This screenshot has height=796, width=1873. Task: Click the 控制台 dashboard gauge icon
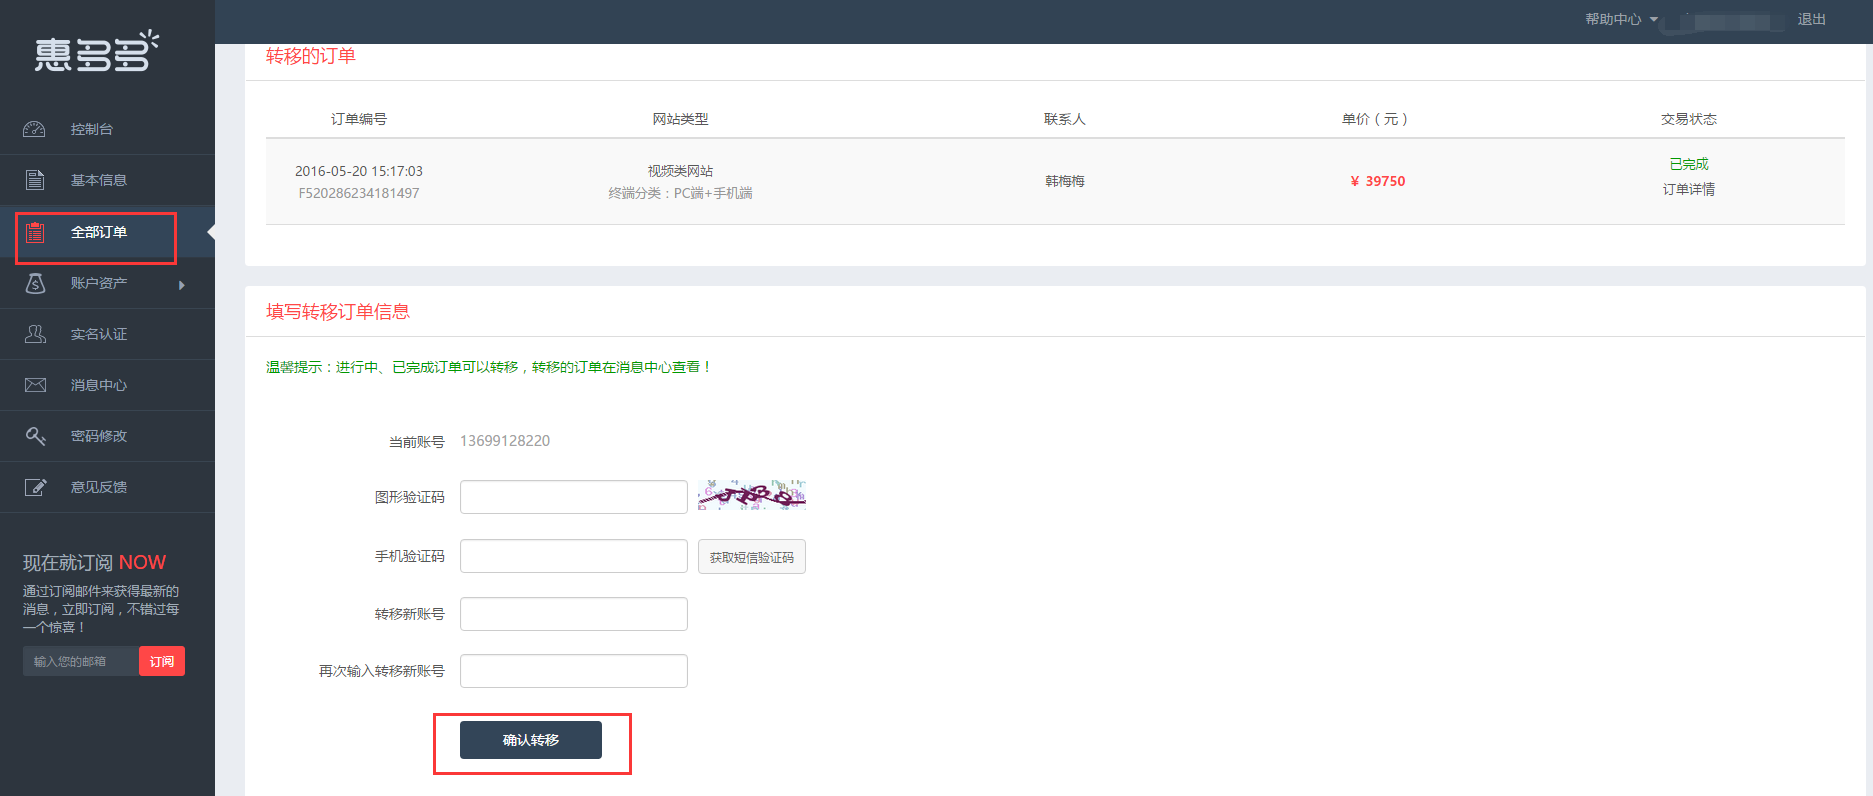pyautogui.click(x=35, y=129)
